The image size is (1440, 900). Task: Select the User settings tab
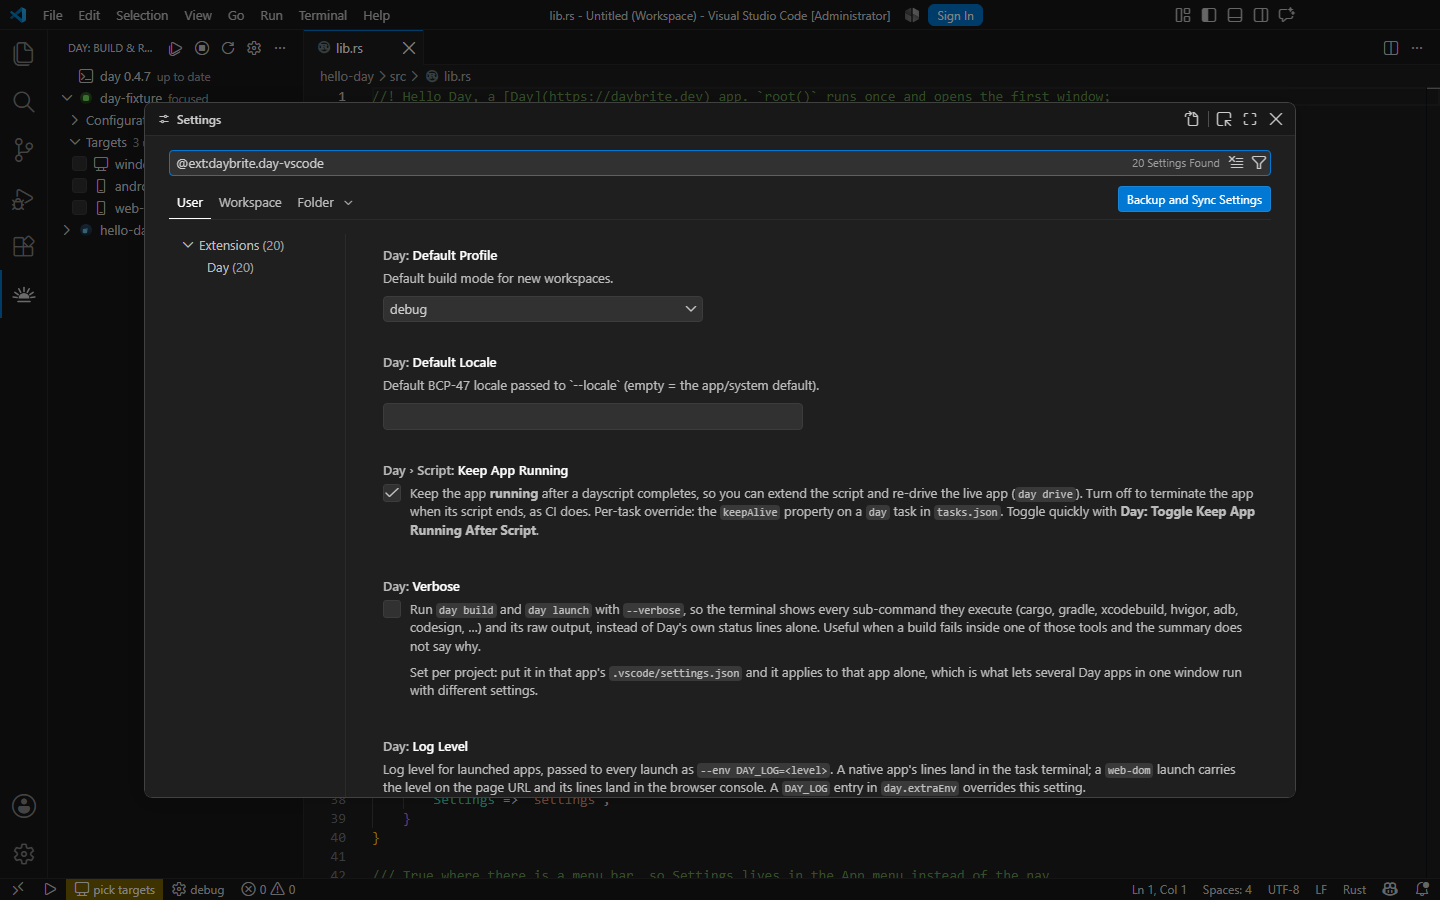(x=190, y=202)
